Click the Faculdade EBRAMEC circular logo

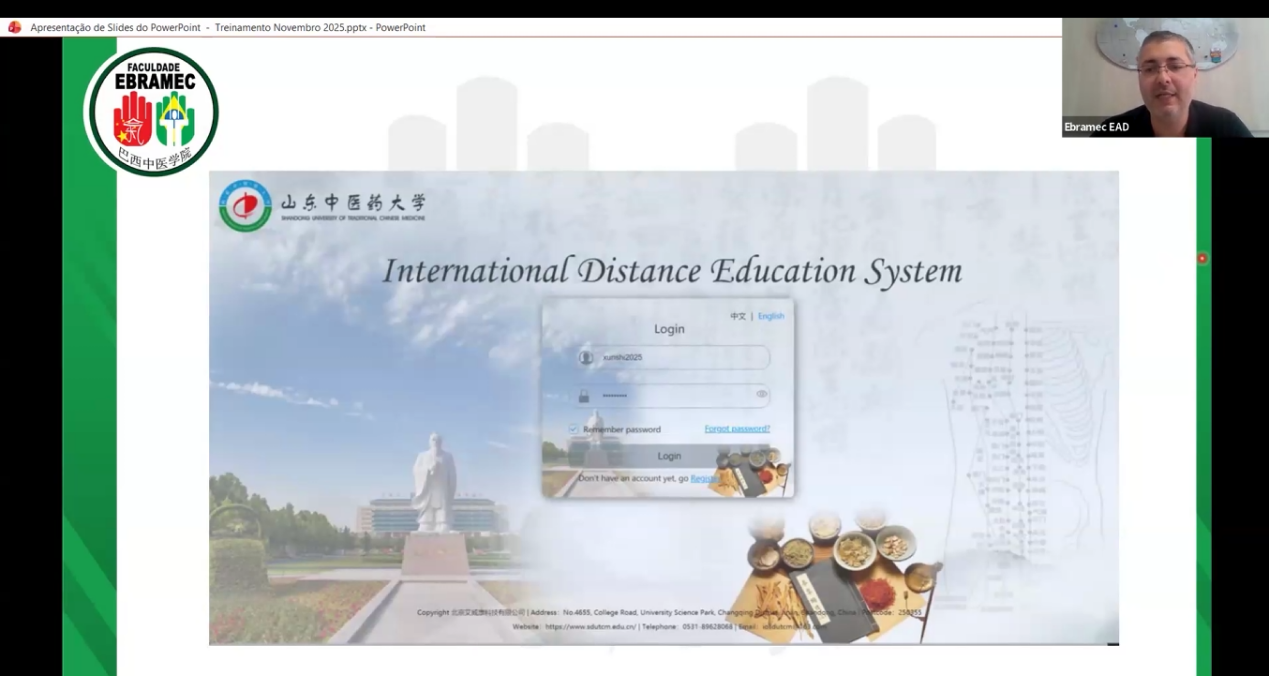pos(153,112)
